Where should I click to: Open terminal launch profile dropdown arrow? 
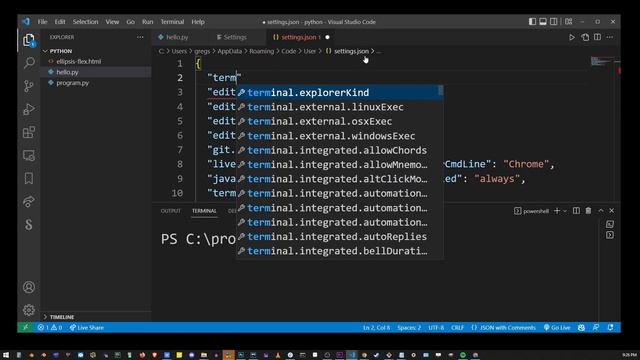tap(565, 211)
